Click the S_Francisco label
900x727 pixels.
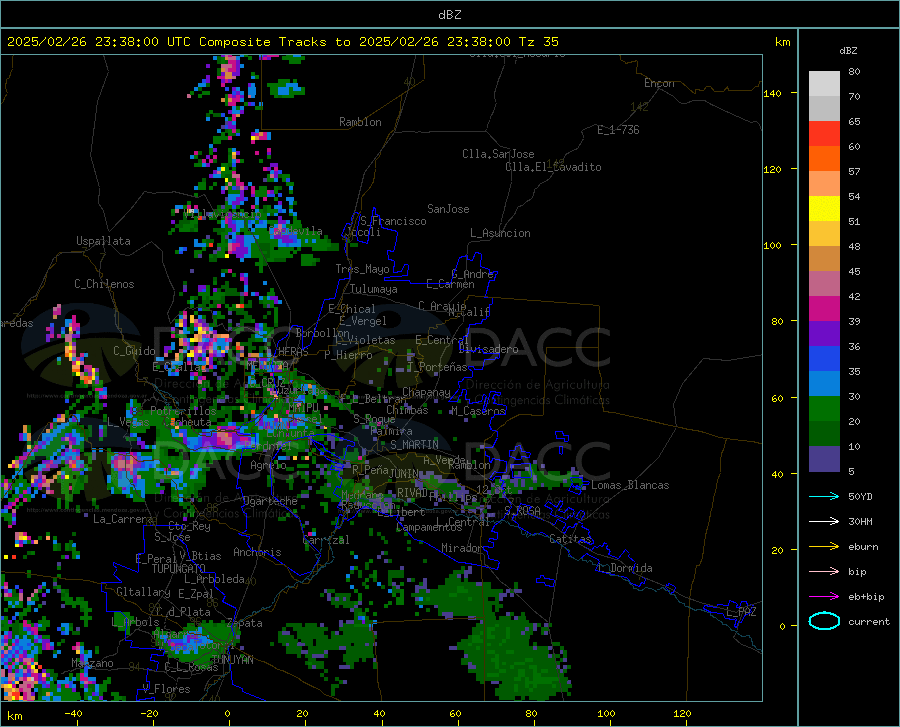pos(393,221)
